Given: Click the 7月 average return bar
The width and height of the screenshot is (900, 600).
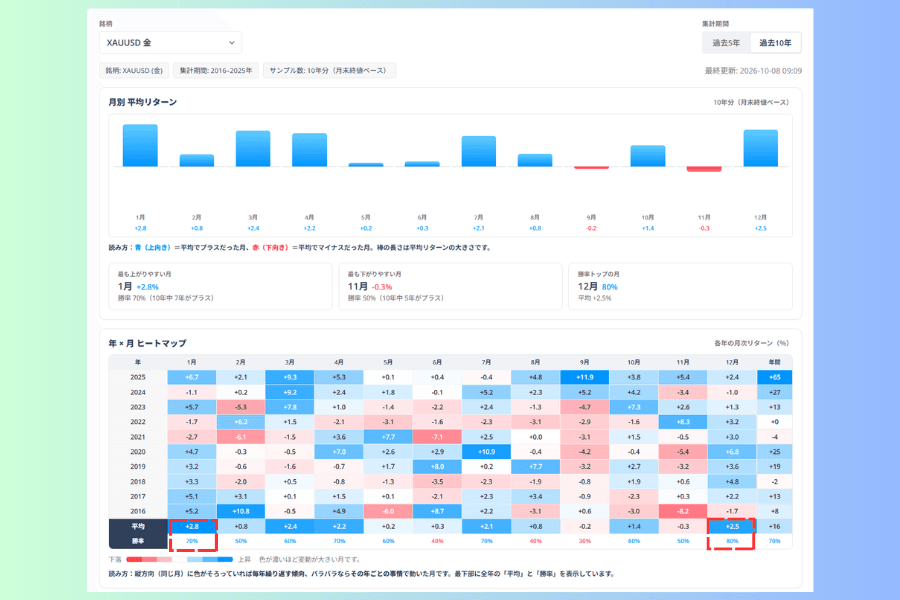Looking at the screenshot, I should click(479, 151).
